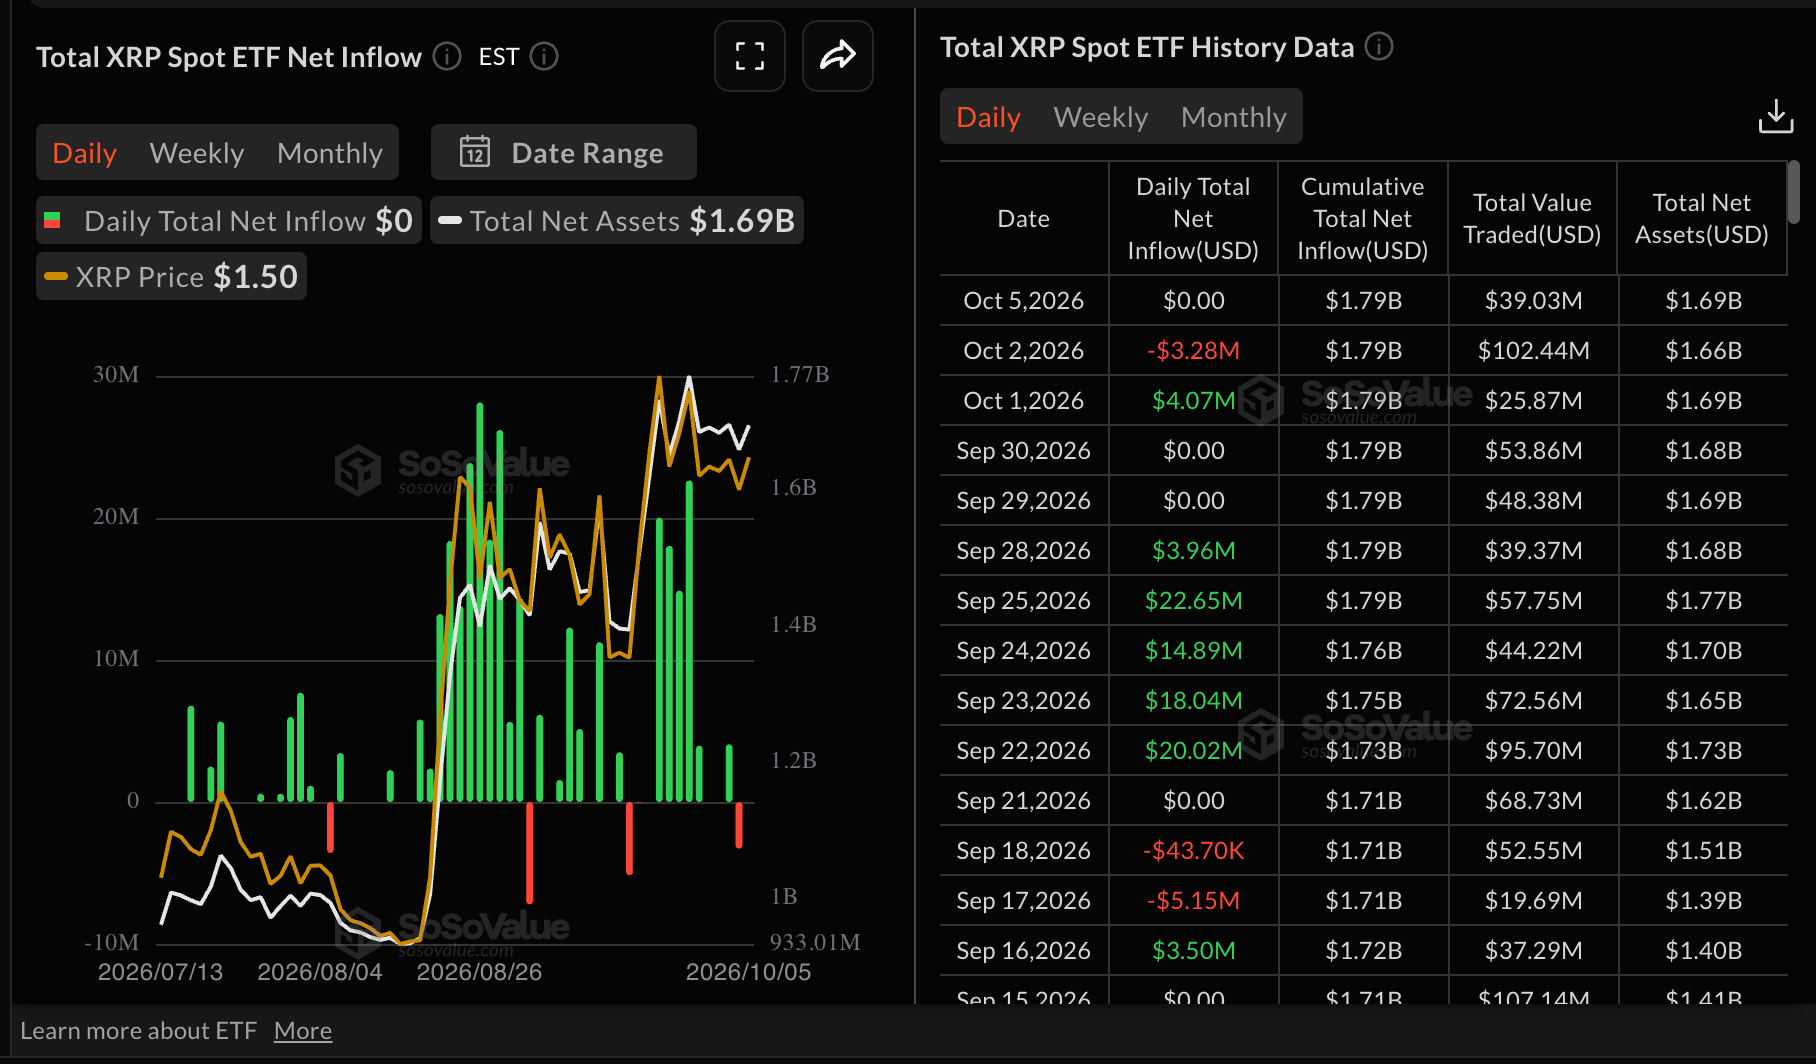
Task: Click the $20.02M inflow value
Action: [1193, 750]
